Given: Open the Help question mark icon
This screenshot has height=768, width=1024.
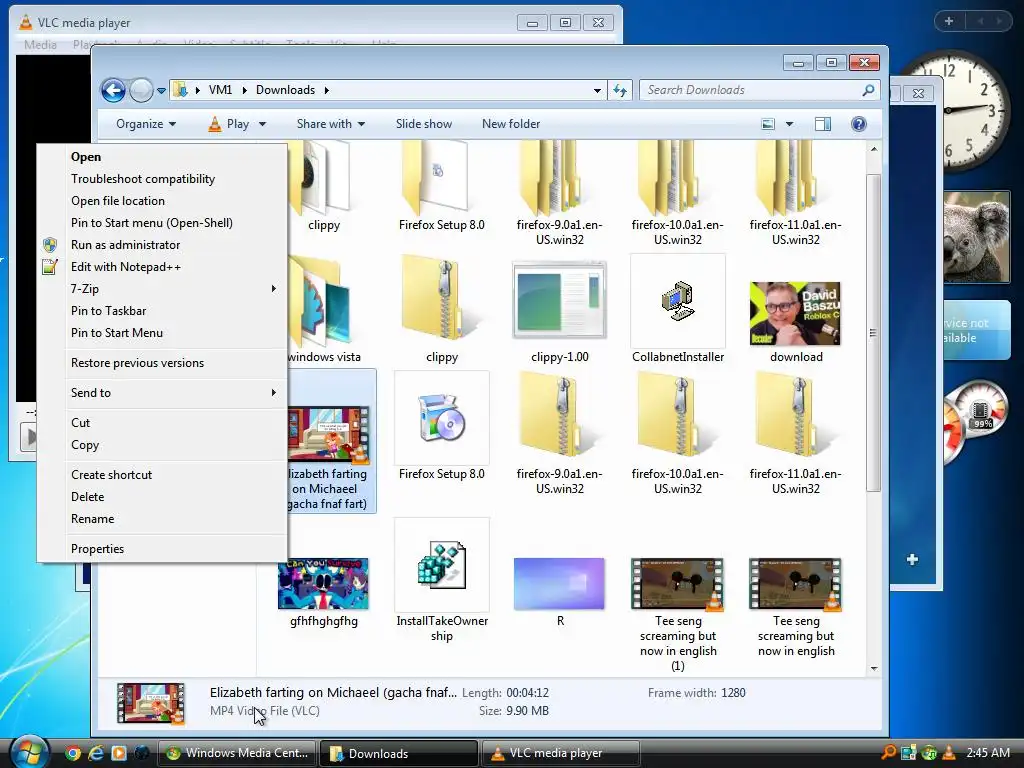Looking at the screenshot, I should (859, 123).
